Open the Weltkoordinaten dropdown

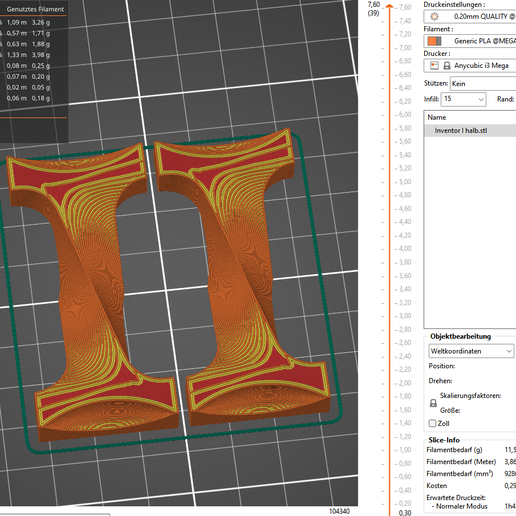[471, 351]
